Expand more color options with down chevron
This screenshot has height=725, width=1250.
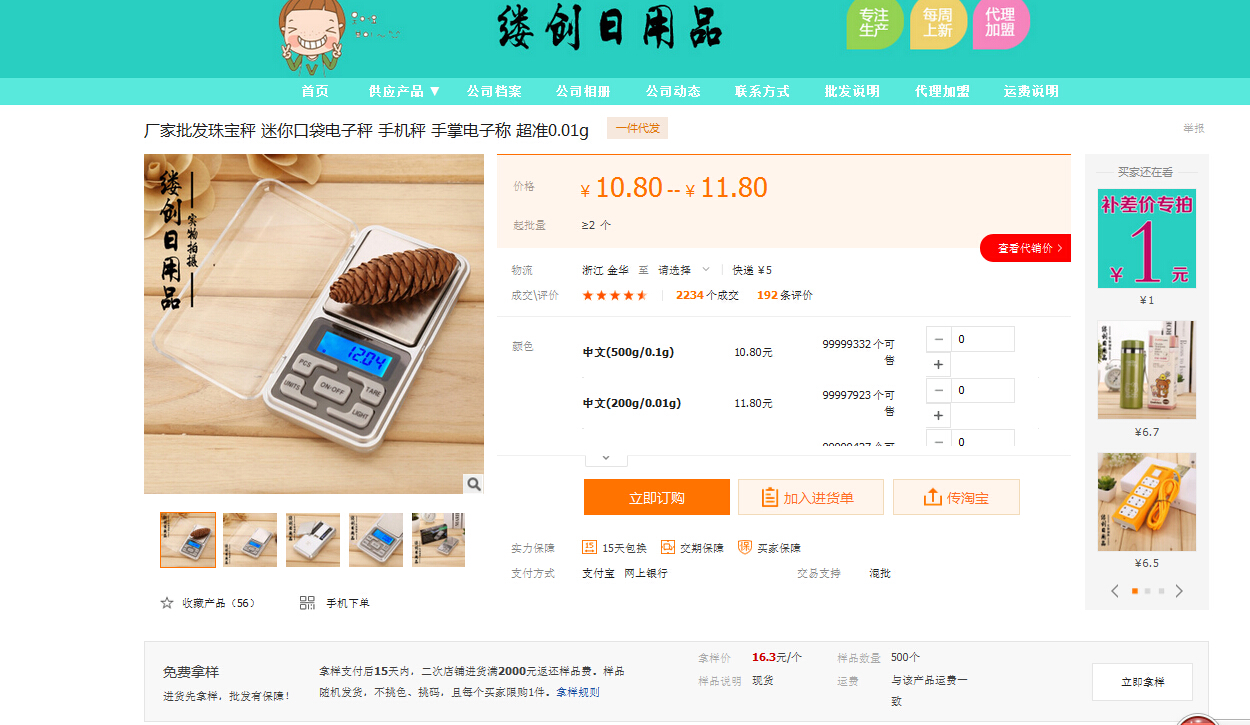tap(606, 457)
